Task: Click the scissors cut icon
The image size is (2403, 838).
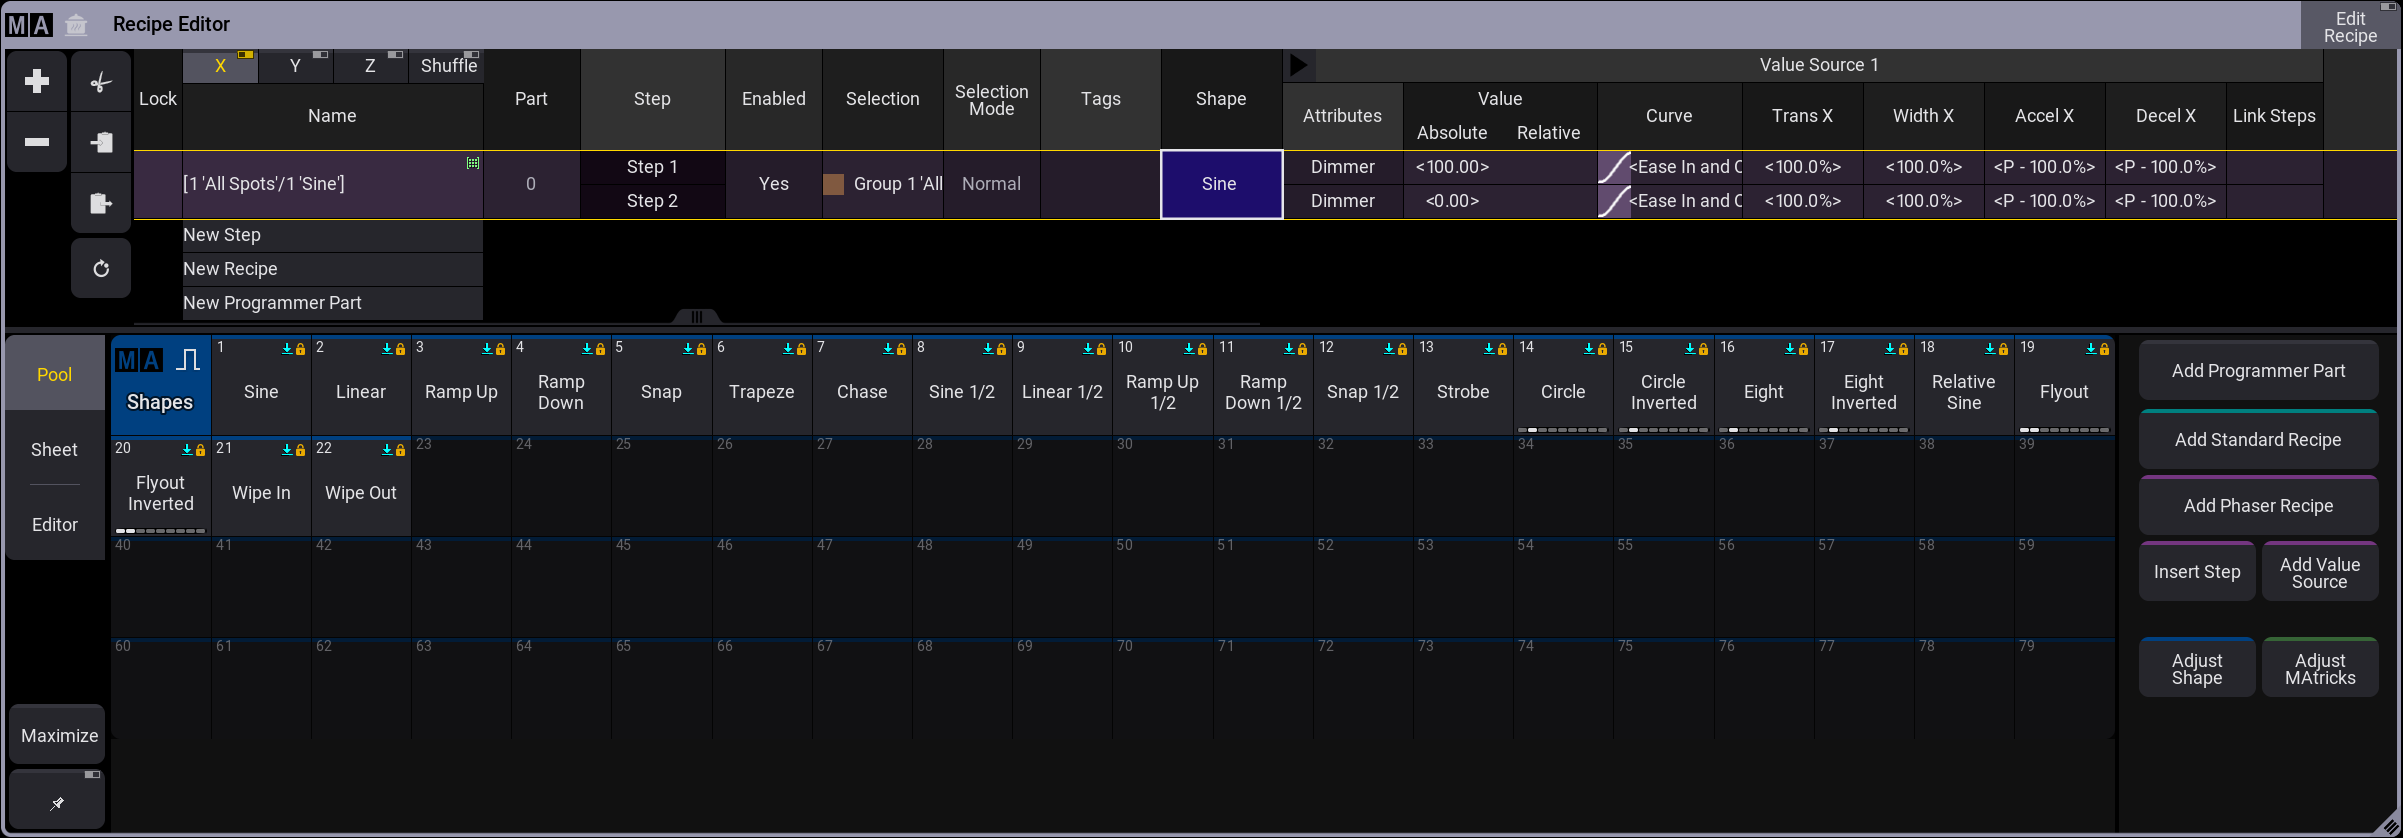Action: 101,82
